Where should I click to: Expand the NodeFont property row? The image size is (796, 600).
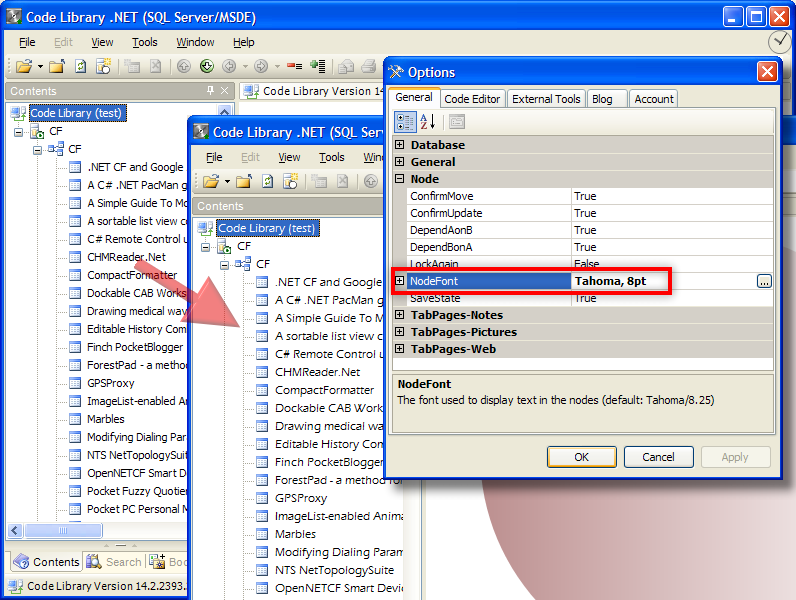[400, 281]
